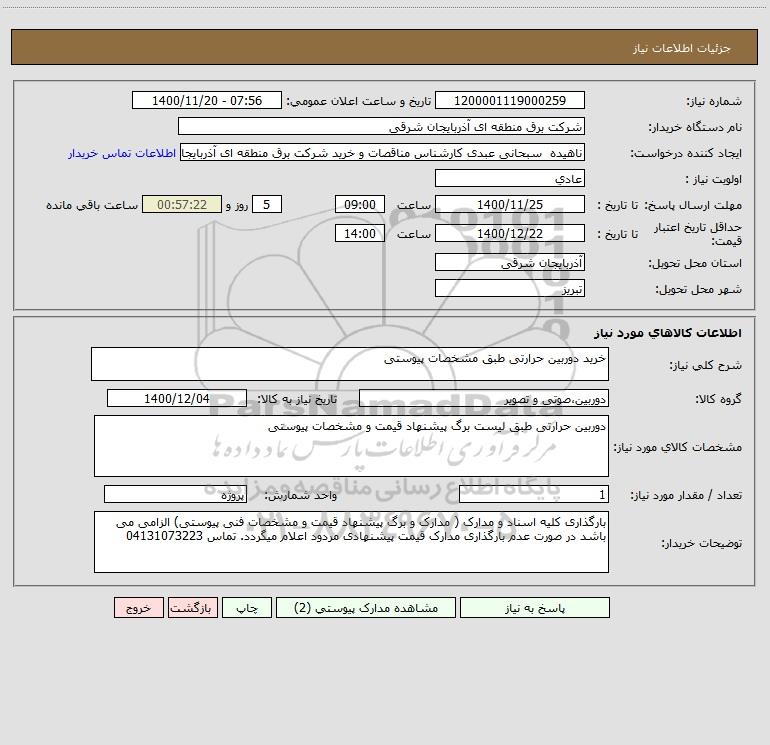Click the label شرح کلی نیاز
Image resolution: width=770 pixels, height=745 pixels.
click(706, 365)
